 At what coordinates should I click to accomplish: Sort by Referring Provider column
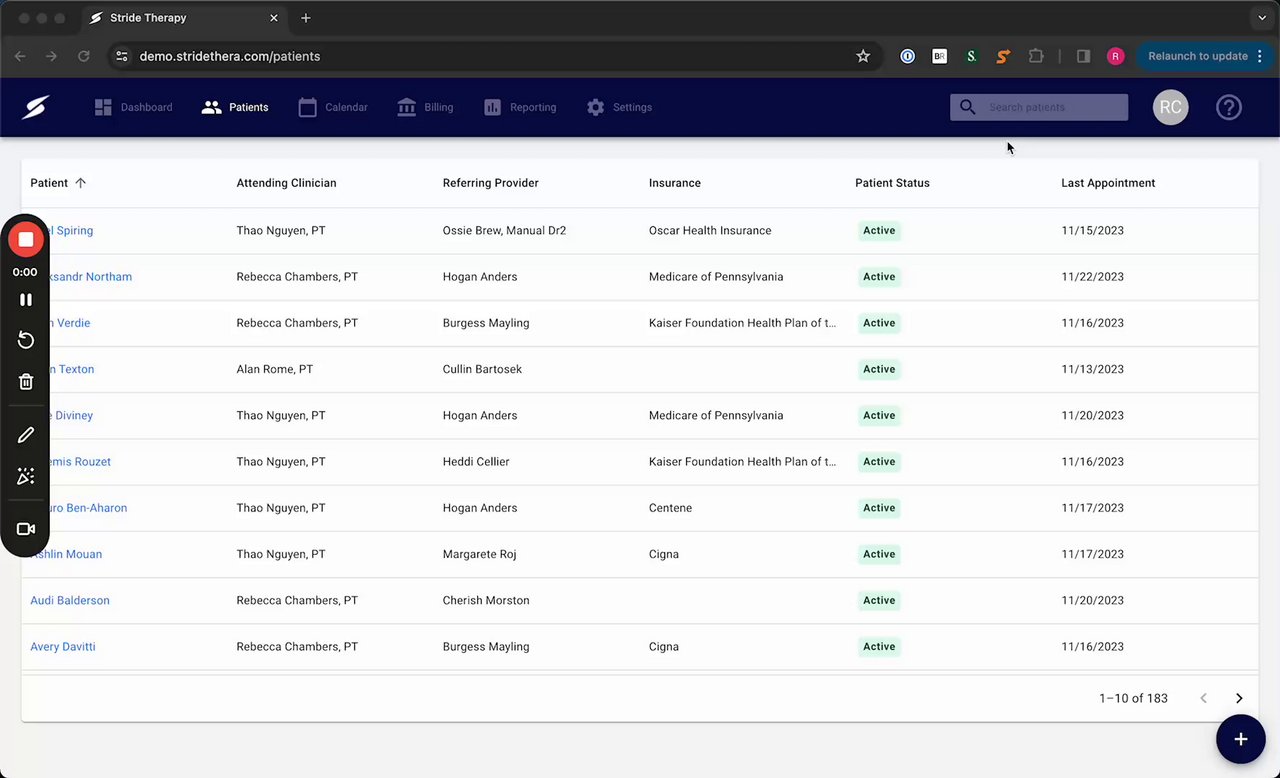[x=491, y=183]
